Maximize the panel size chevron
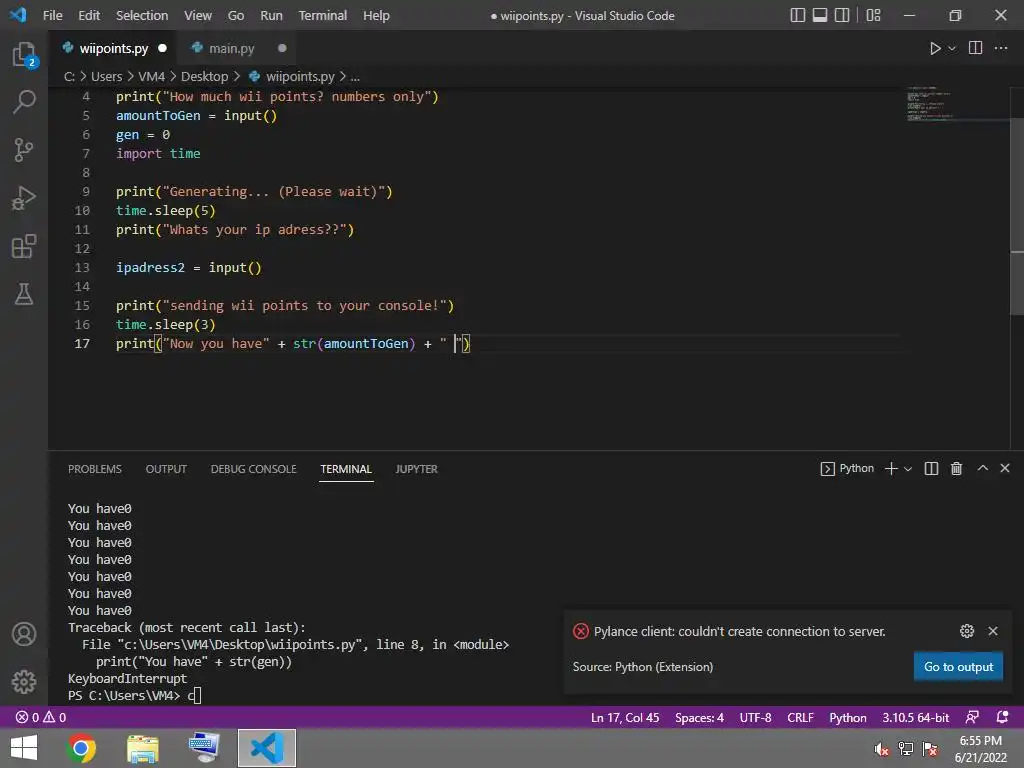The height and width of the screenshot is (768, 1024). pyautogui.click(x=982, y=468)
